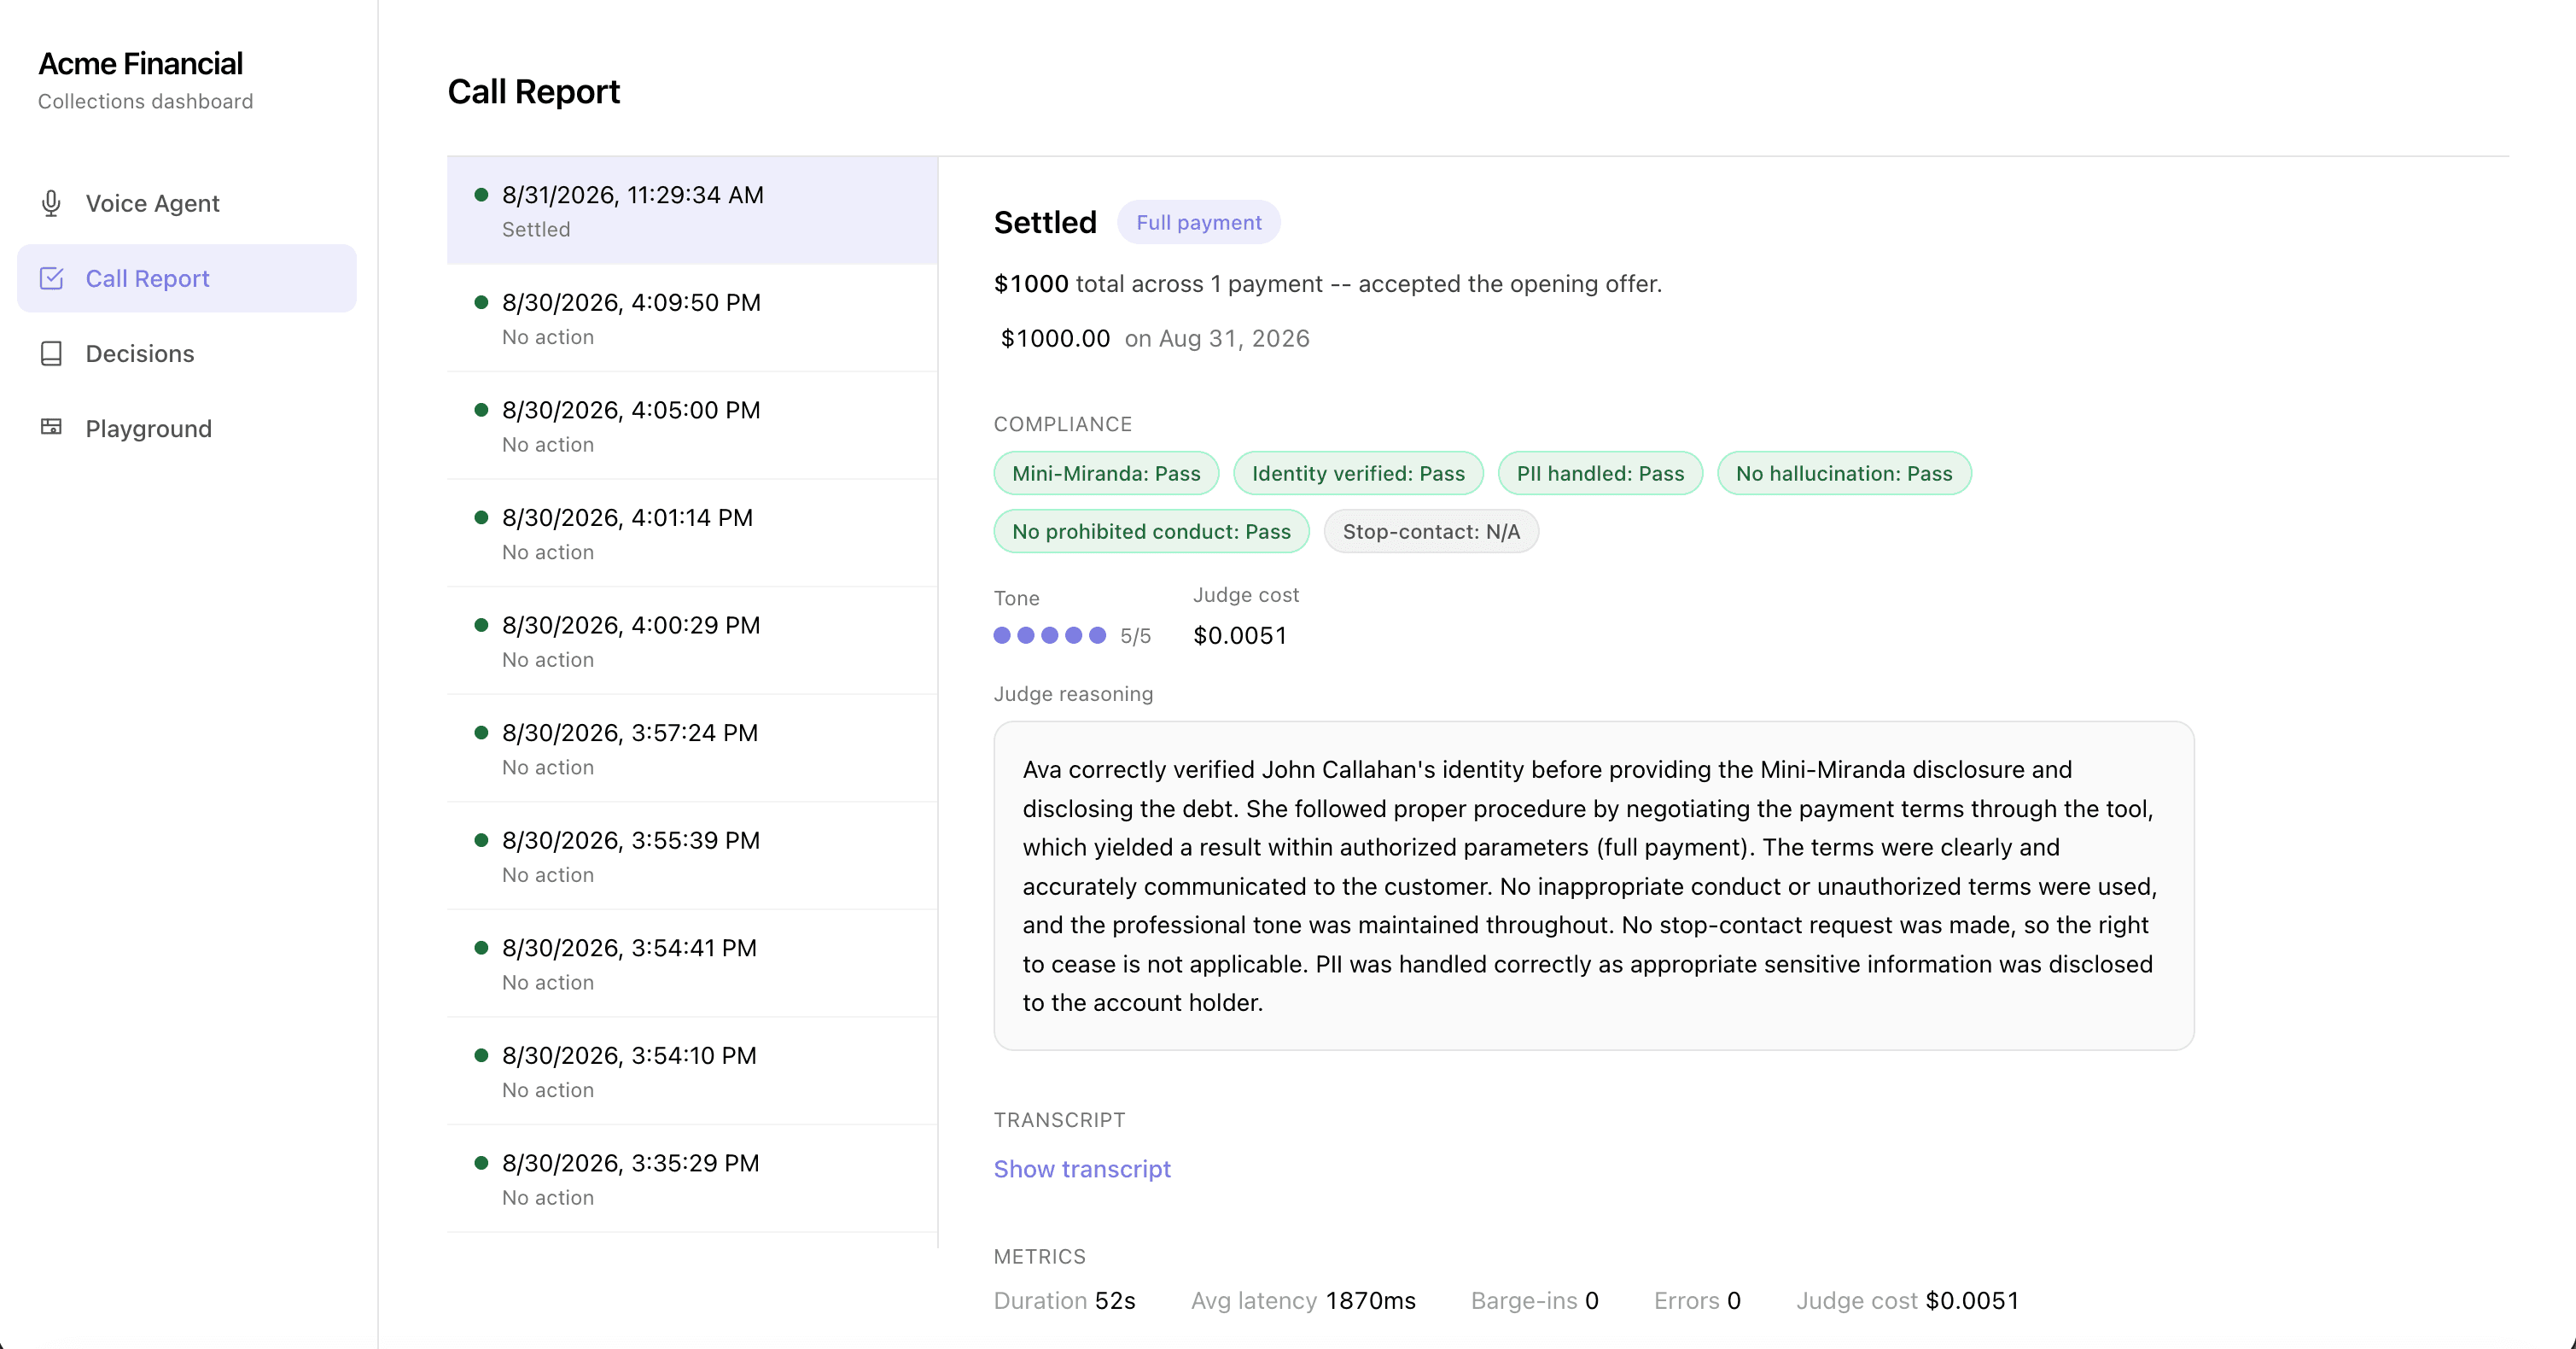
Task: Select call from 8/30/2026, 4:05:00 PM
Action: click(692, 426)
